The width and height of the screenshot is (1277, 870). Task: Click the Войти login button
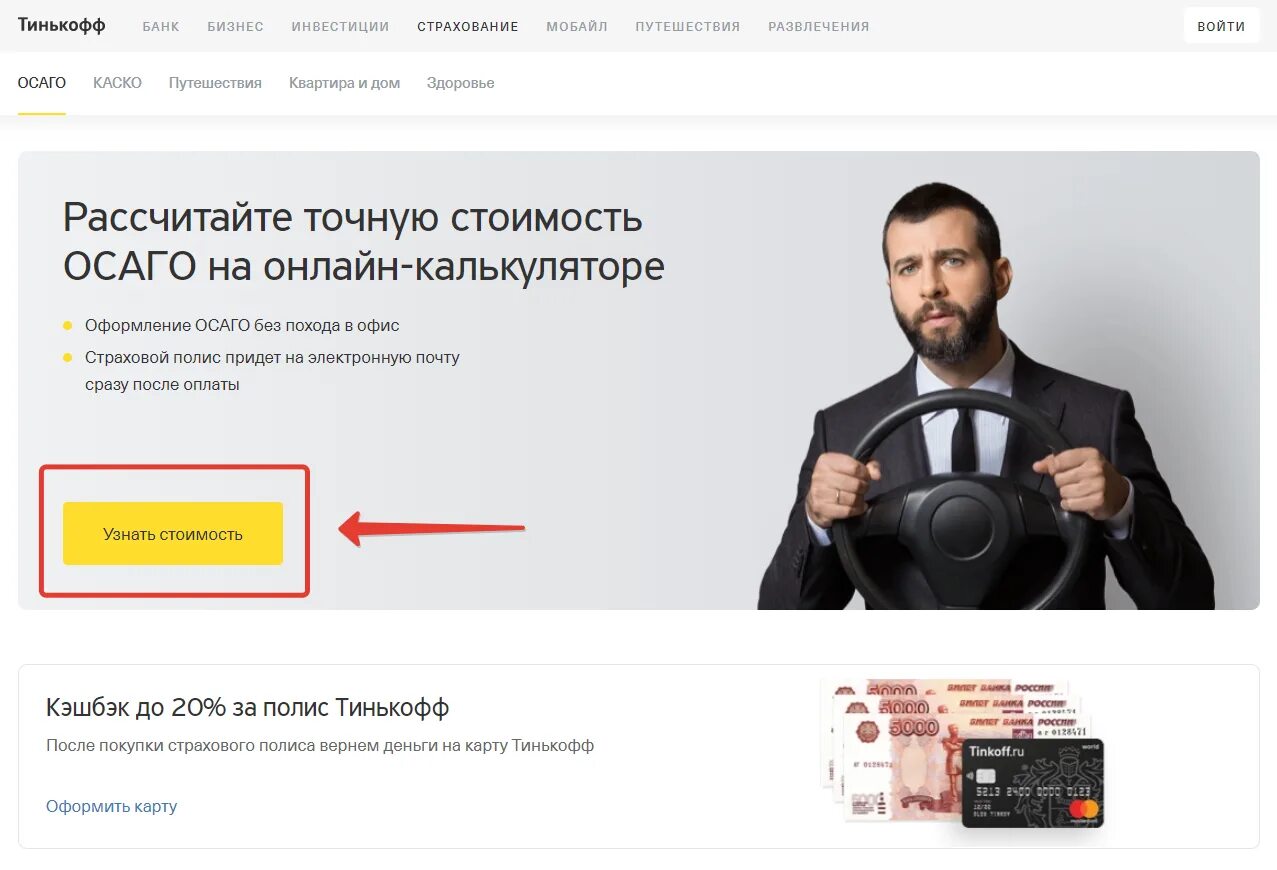pyautogui.click(x=1221, y=26)
